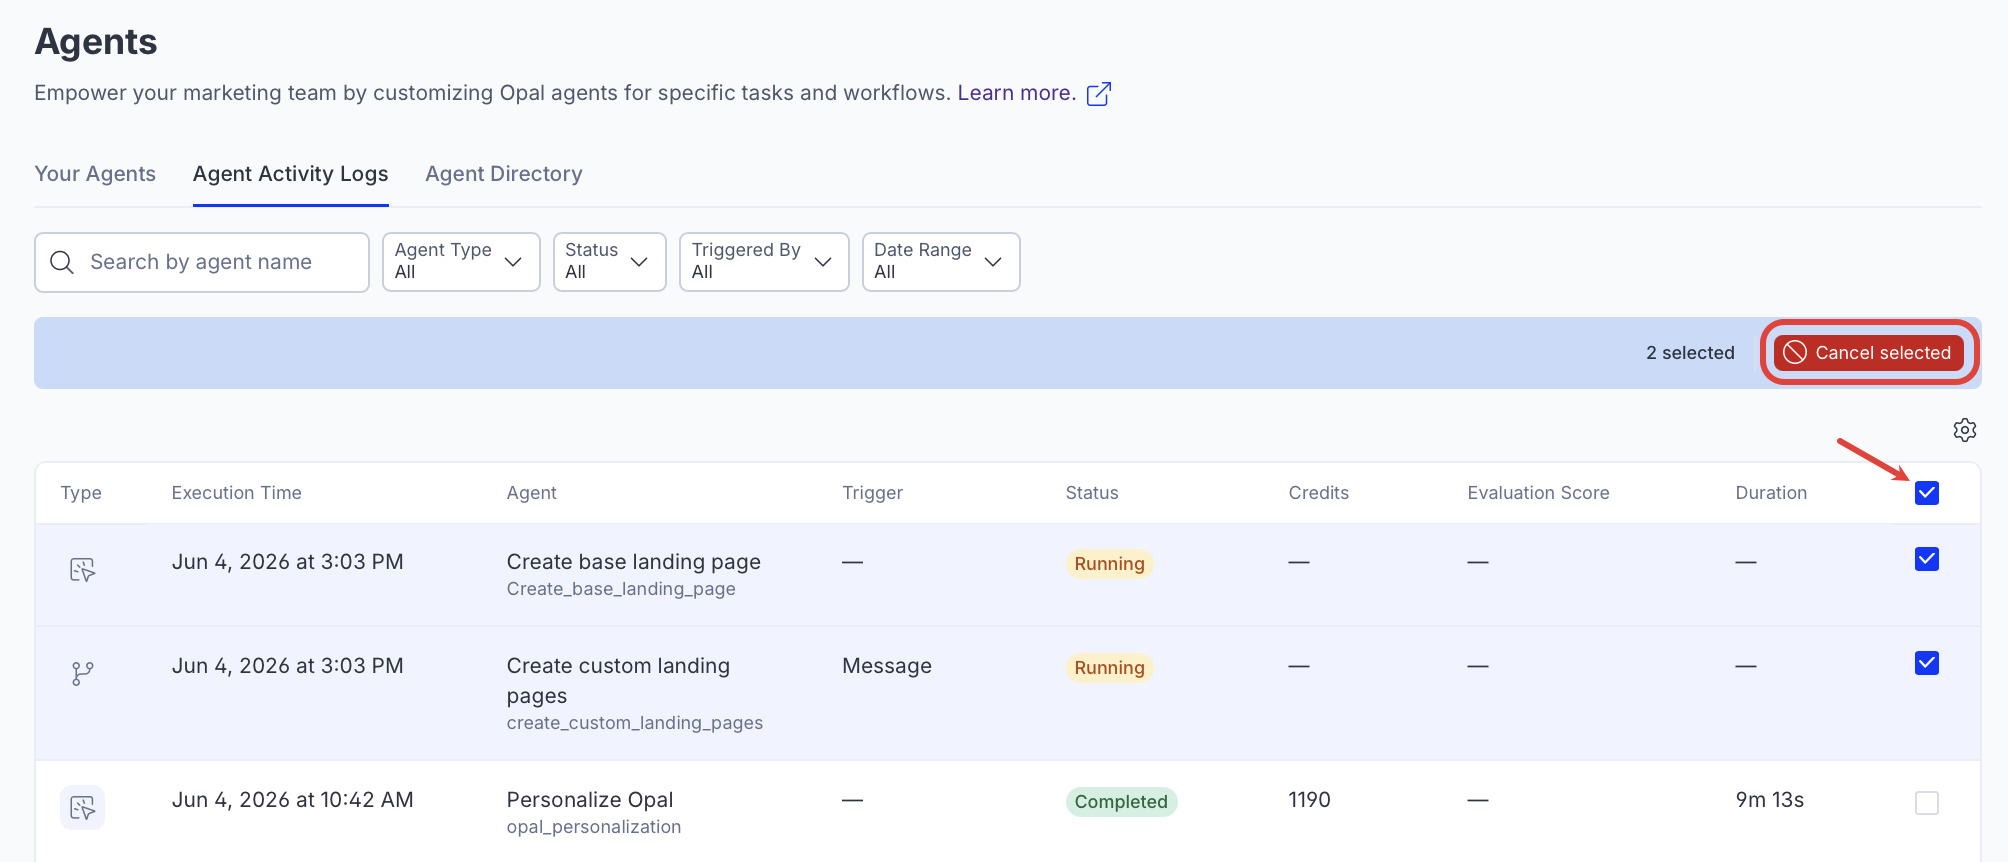Image resolution: width=2008 pixels, height=862 pixels.
Task: Click the Duration column header
Action: 1772,493
